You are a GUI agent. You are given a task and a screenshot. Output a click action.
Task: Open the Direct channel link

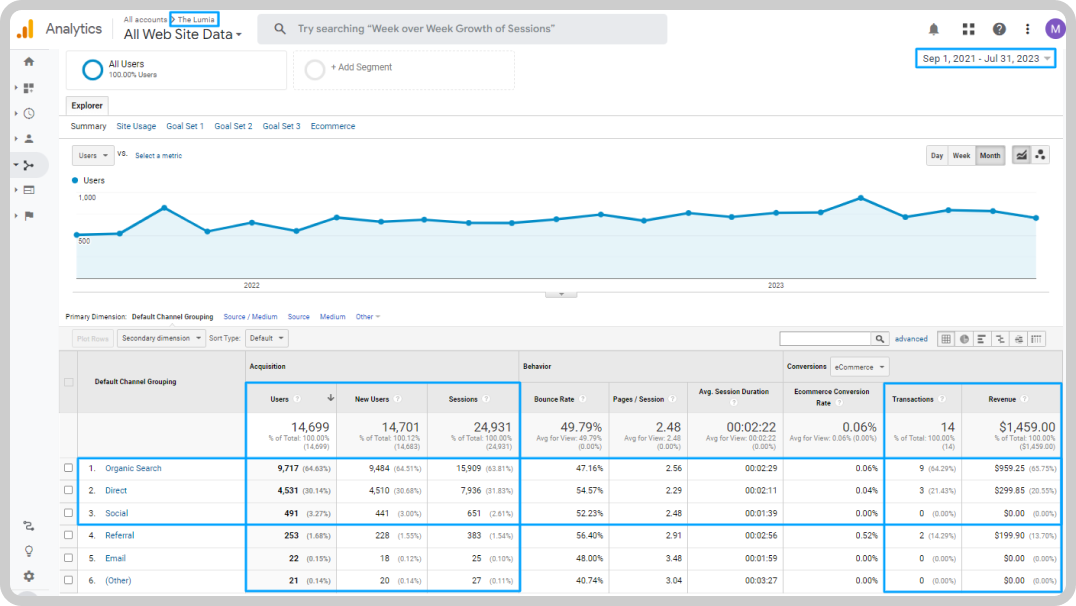click(116, 491)
